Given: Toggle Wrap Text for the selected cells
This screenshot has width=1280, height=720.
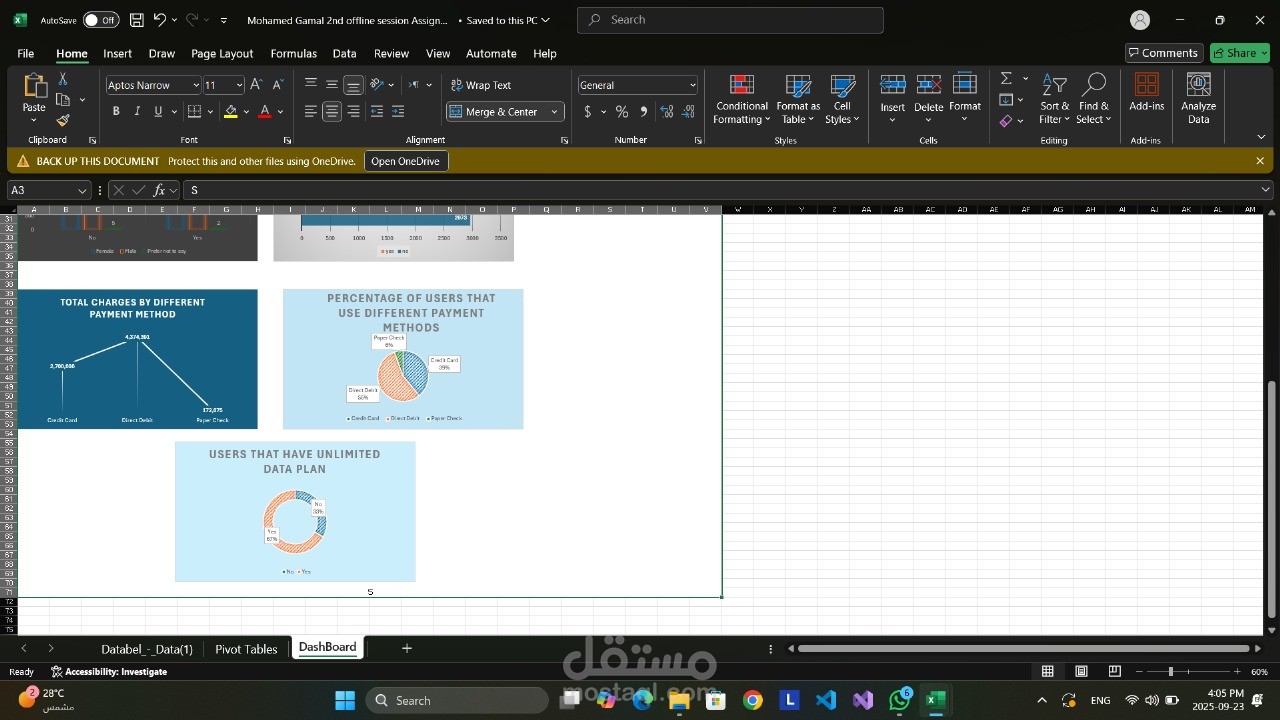Looking at the screenshot, I should point(480,85).
